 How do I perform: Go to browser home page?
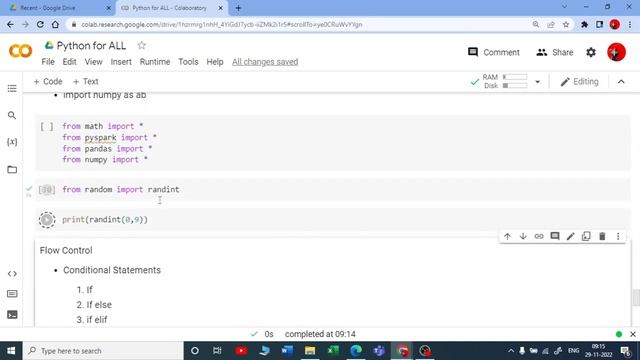[55, 24]
